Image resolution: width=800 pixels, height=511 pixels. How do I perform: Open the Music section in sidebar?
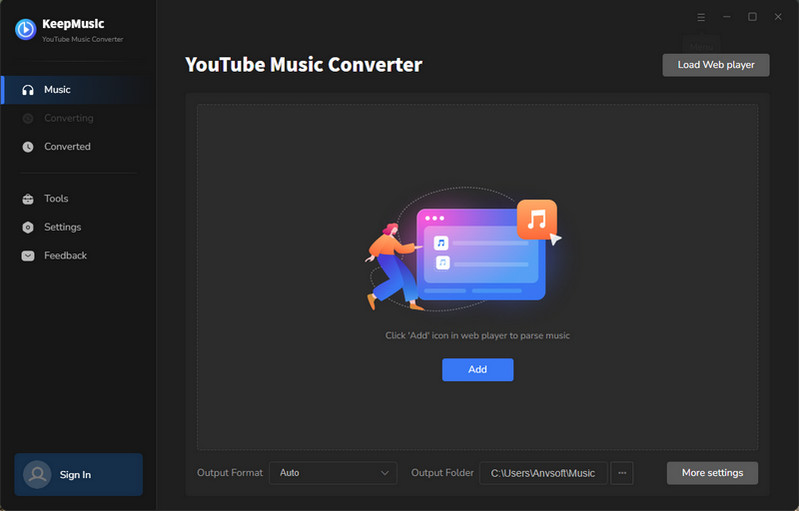[x=76, y=90]
